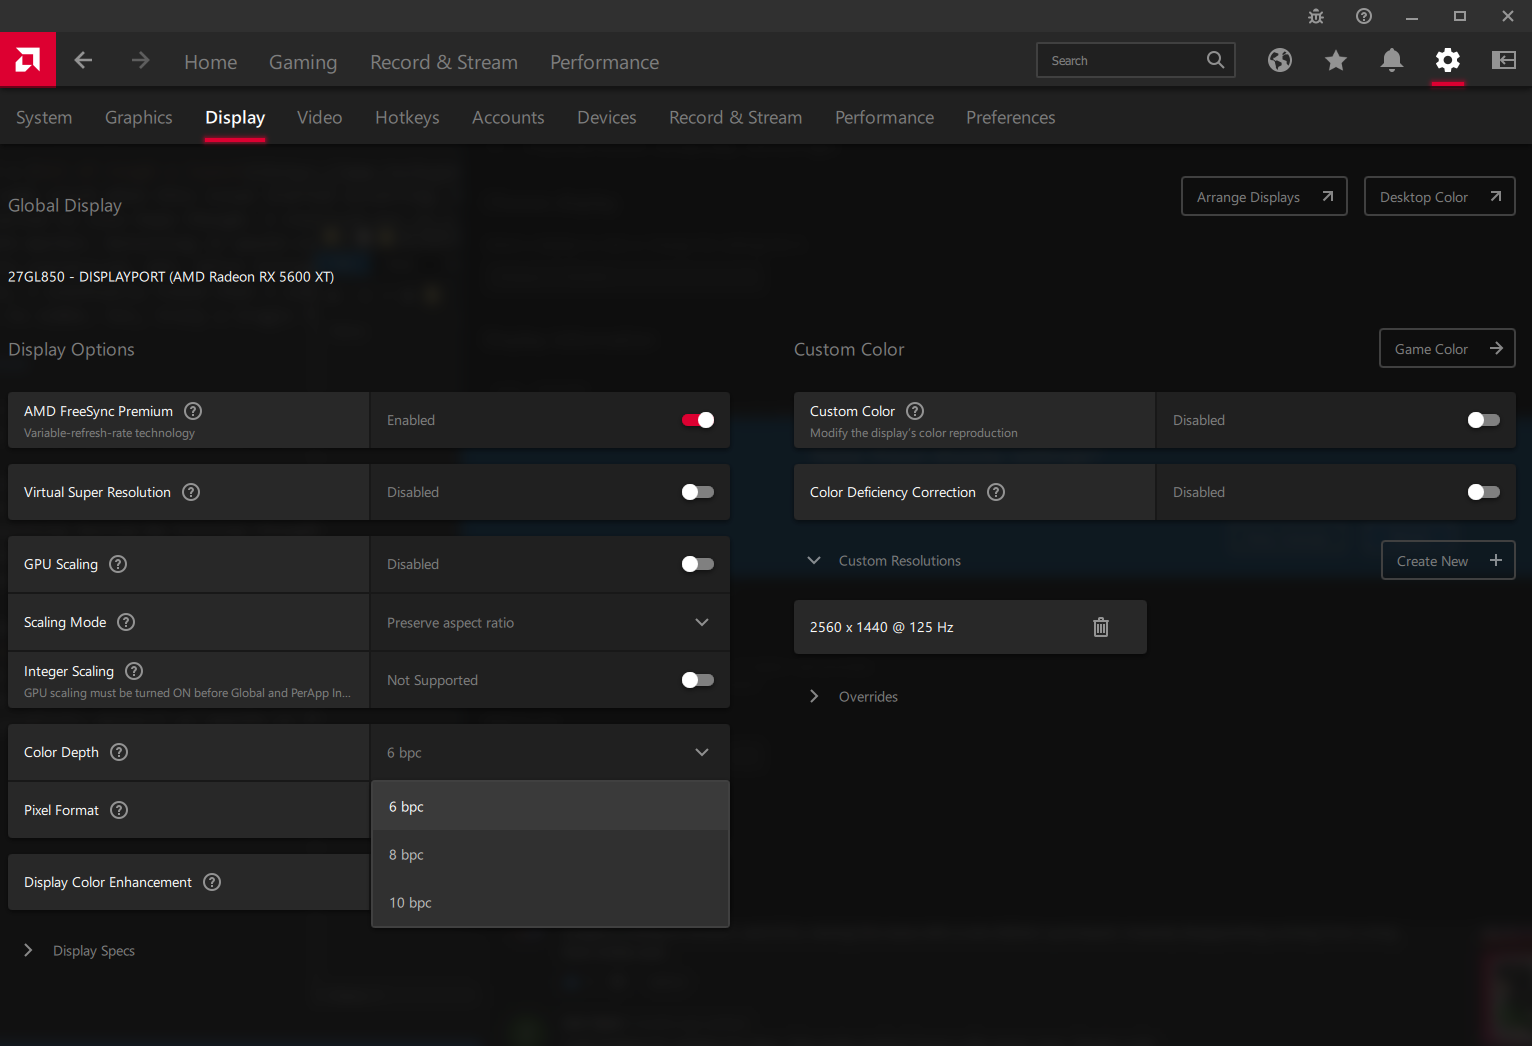Go back with the left arrow
This screenshot has height=1046, width=1532.
pyautogui.click(x=83, y=60)
